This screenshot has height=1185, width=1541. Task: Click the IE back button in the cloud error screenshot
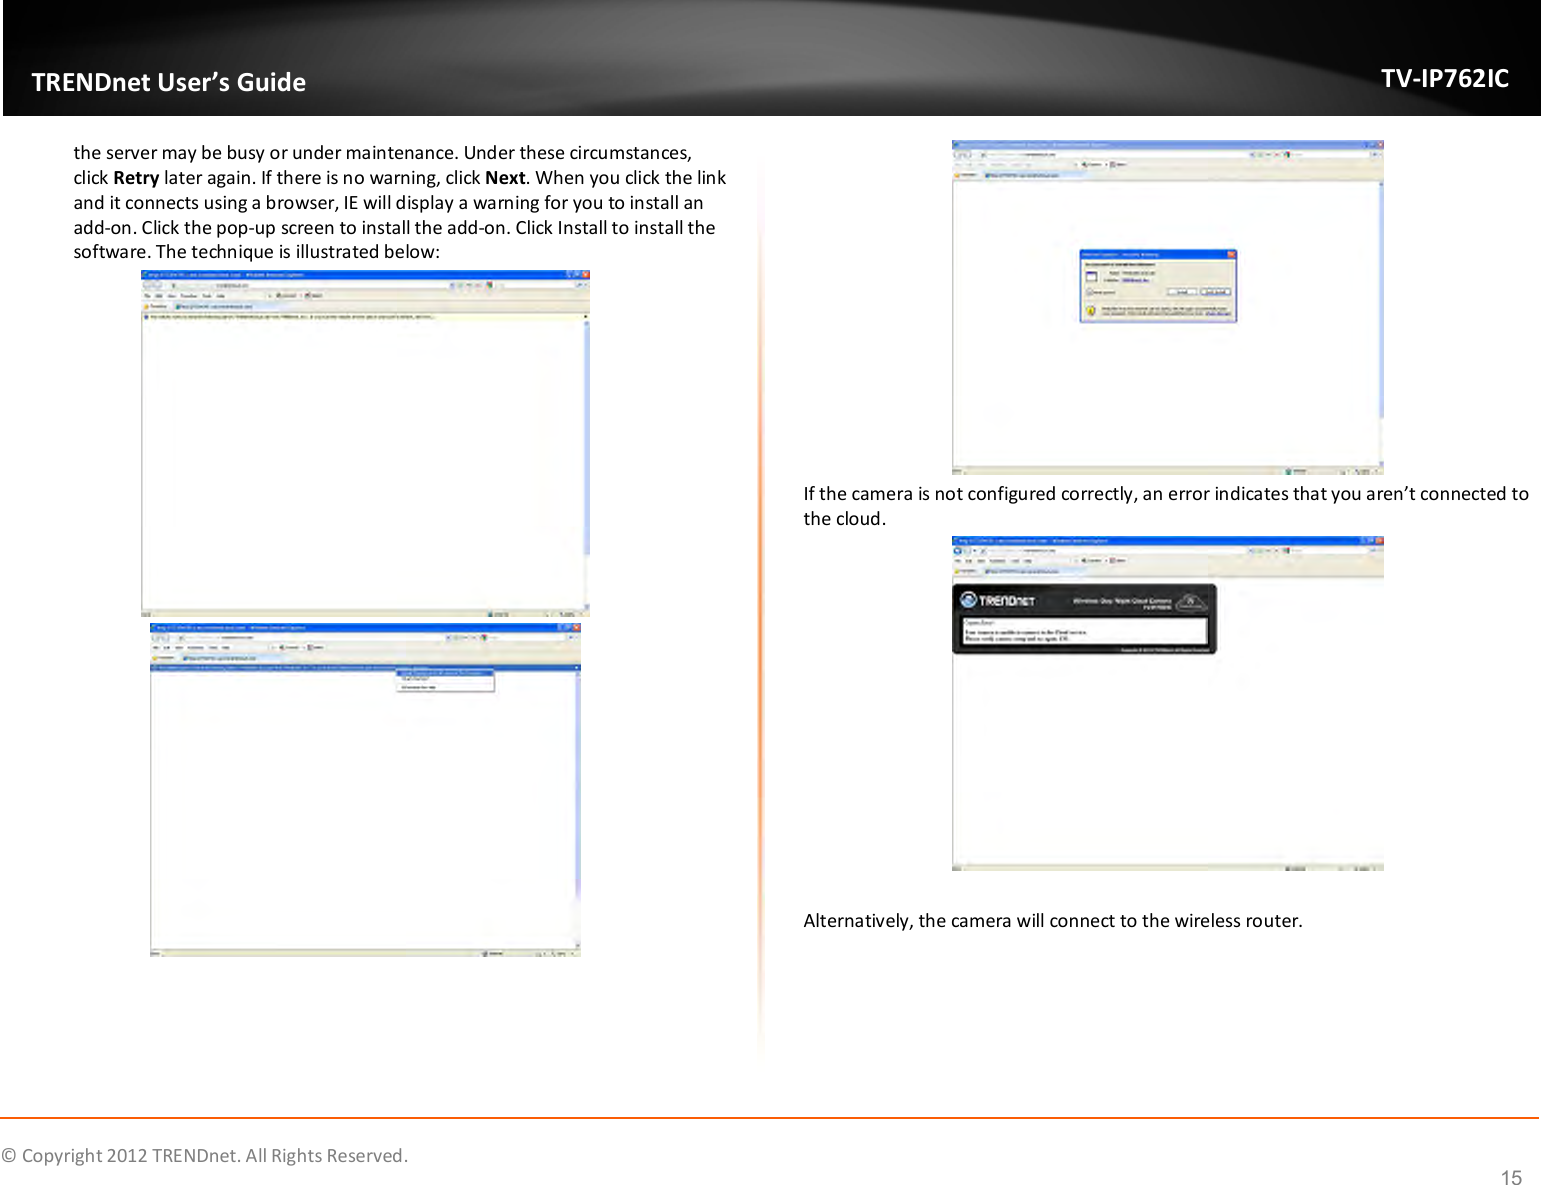click(x=958, y=550)
